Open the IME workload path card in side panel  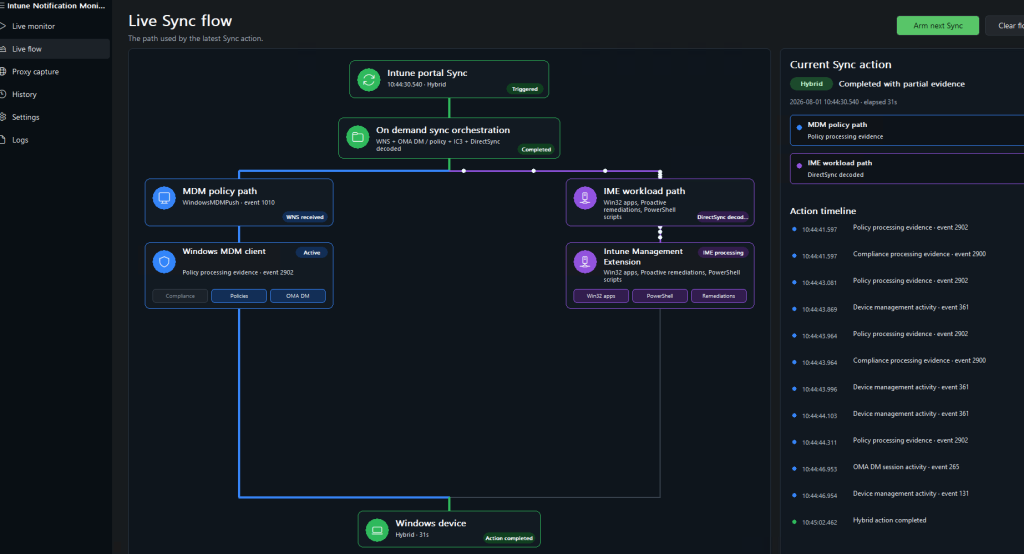tap(907, 169)
